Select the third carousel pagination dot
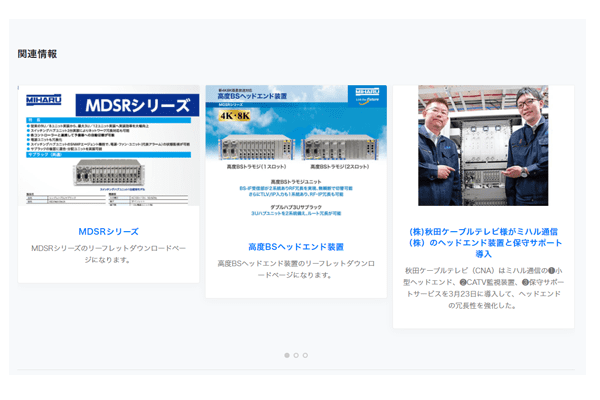This screenshot has height=400, width=600. click(305, 355)
